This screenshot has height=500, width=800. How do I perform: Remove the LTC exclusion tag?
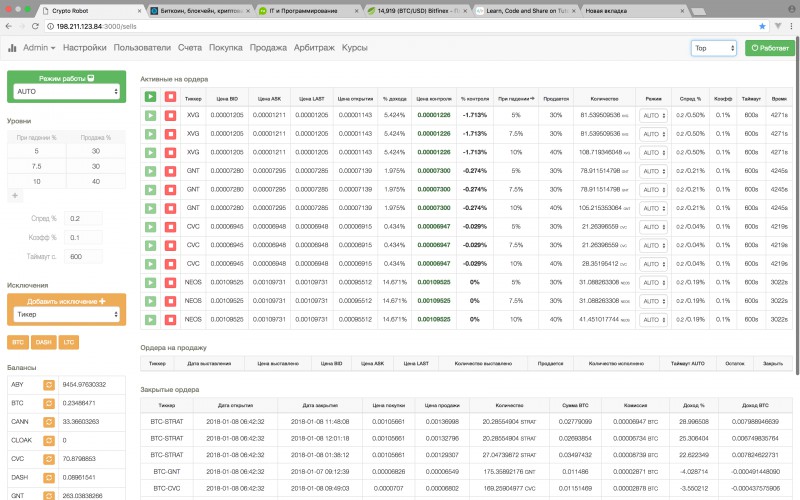pyautogui.click(x=69, y=342)
